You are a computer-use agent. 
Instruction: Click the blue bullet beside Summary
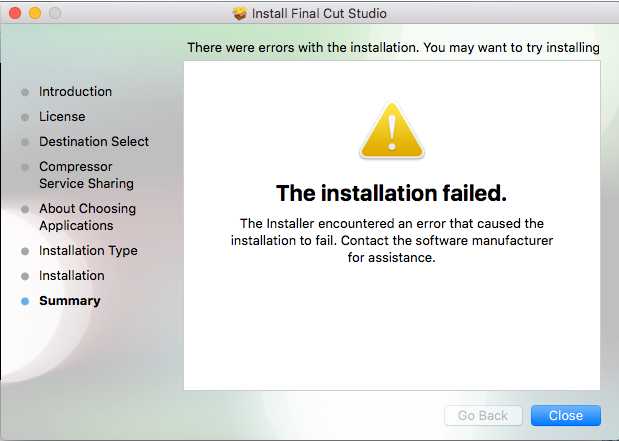(x=25, y=302)
